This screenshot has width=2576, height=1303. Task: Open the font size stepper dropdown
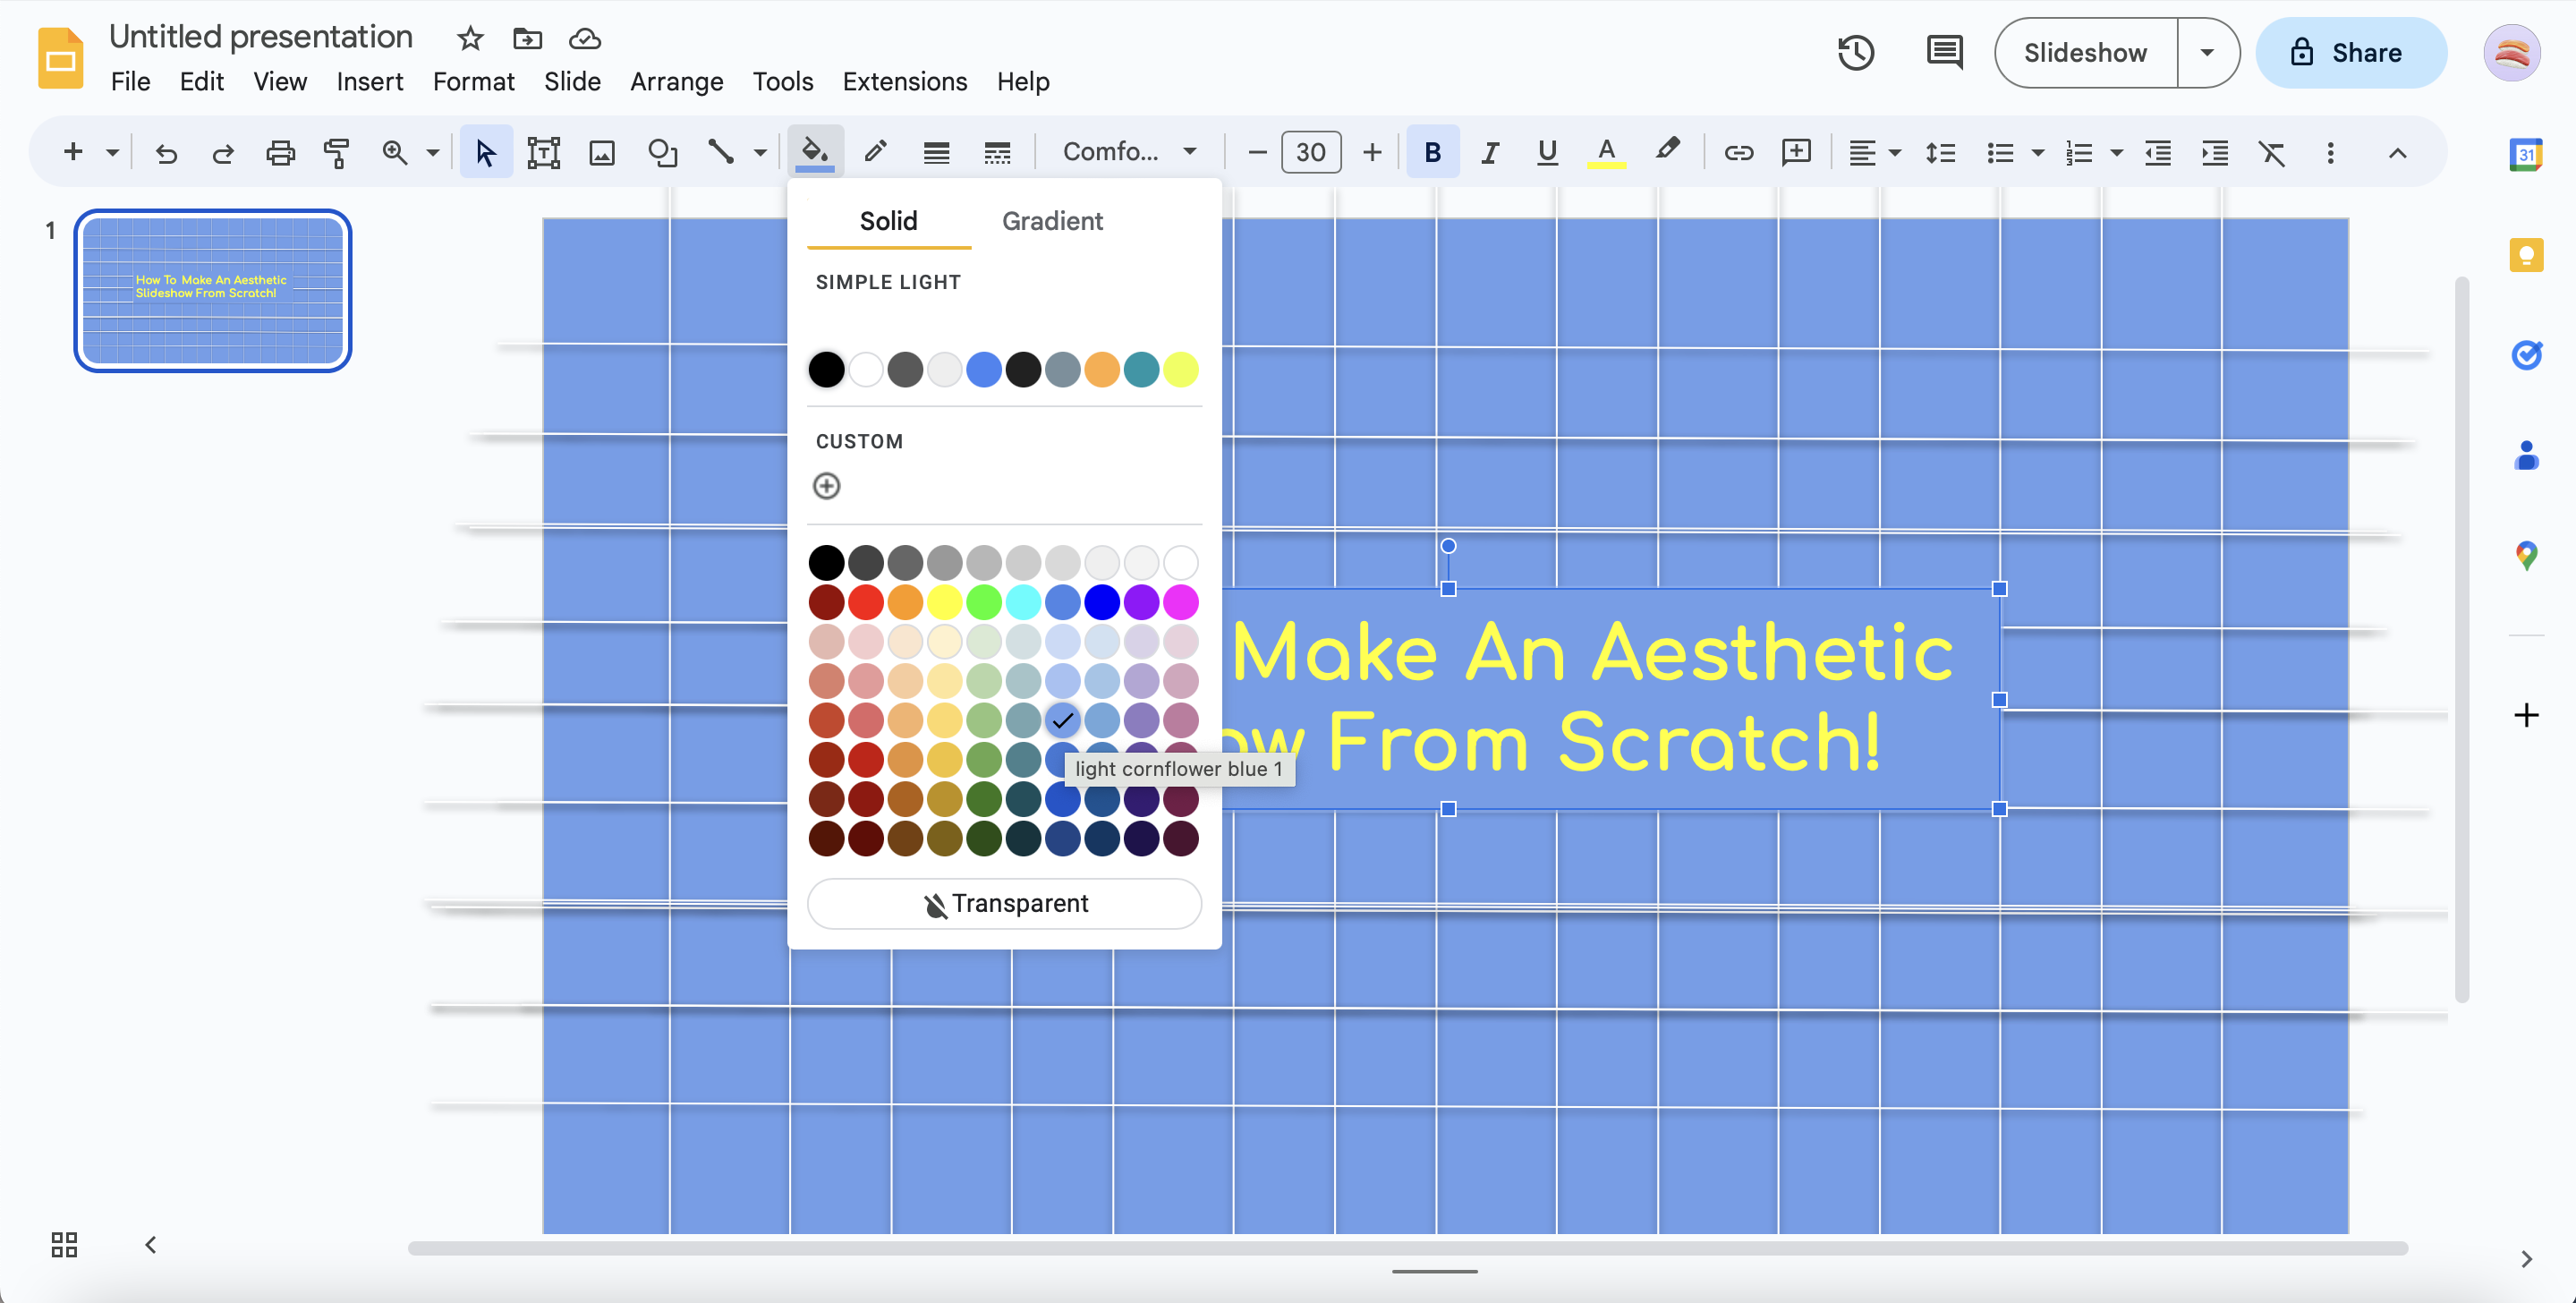pos(1312,151)
